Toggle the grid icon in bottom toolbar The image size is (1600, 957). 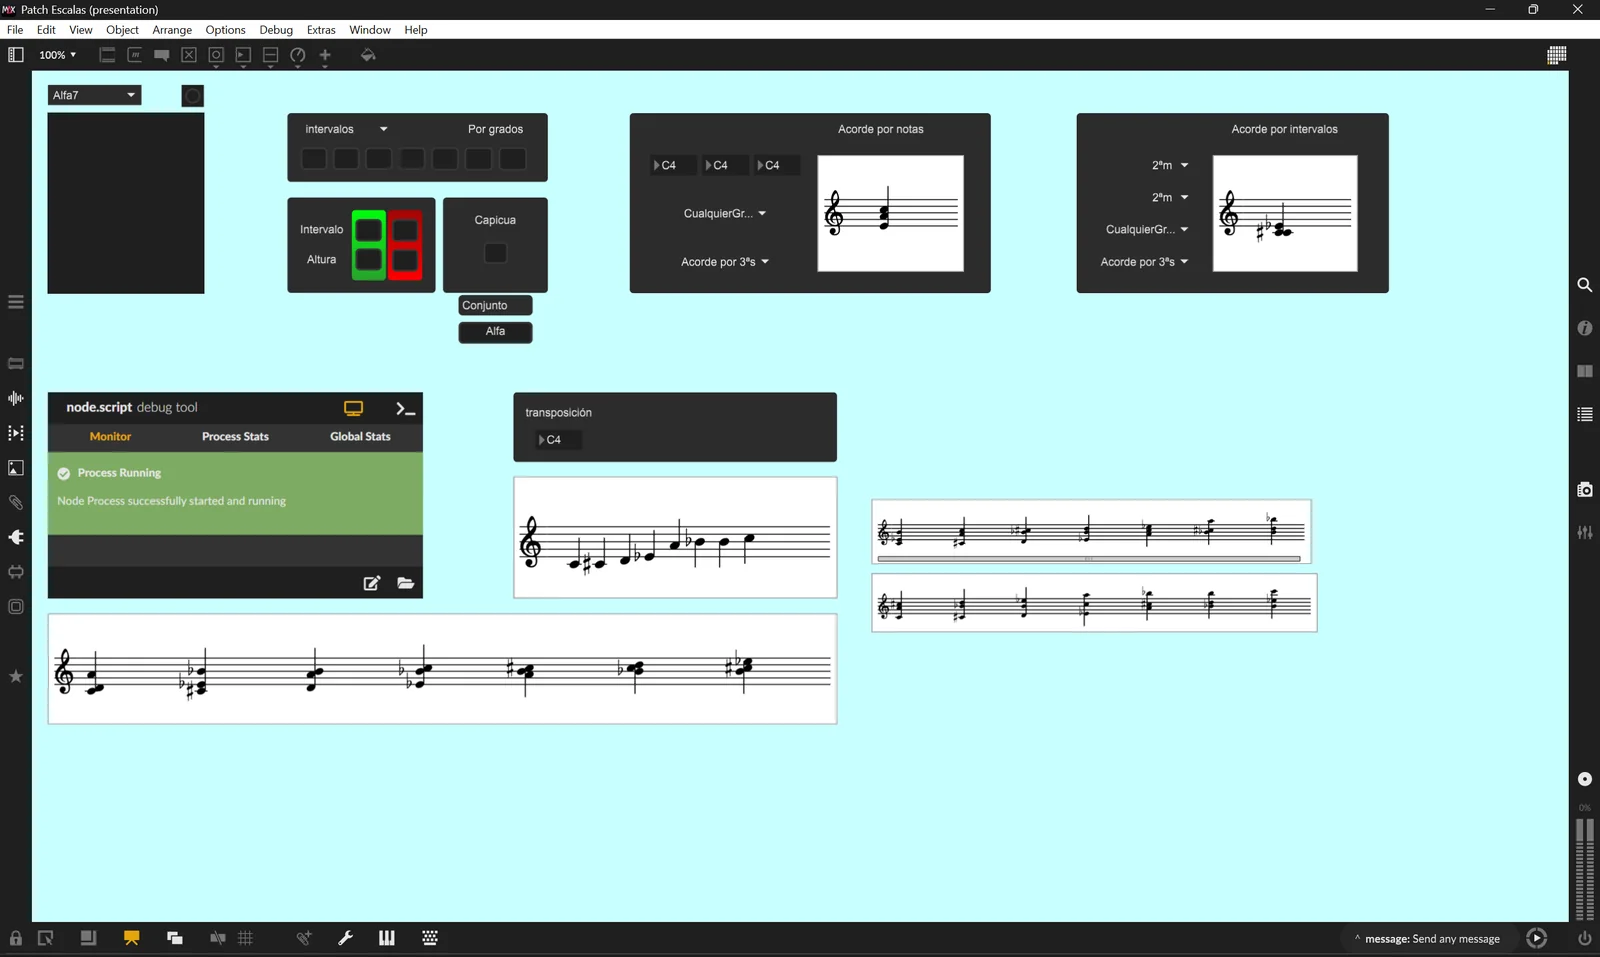click(246, 938)
